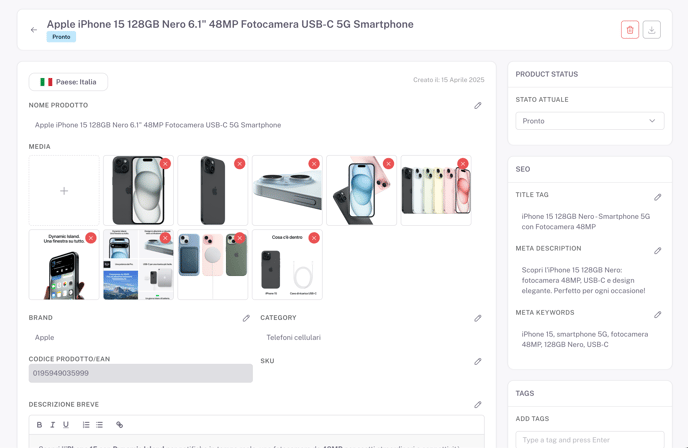The width and height of the screenshot is (688, 448).
Task: Click the download icon button in header
Action: (652, 30)
